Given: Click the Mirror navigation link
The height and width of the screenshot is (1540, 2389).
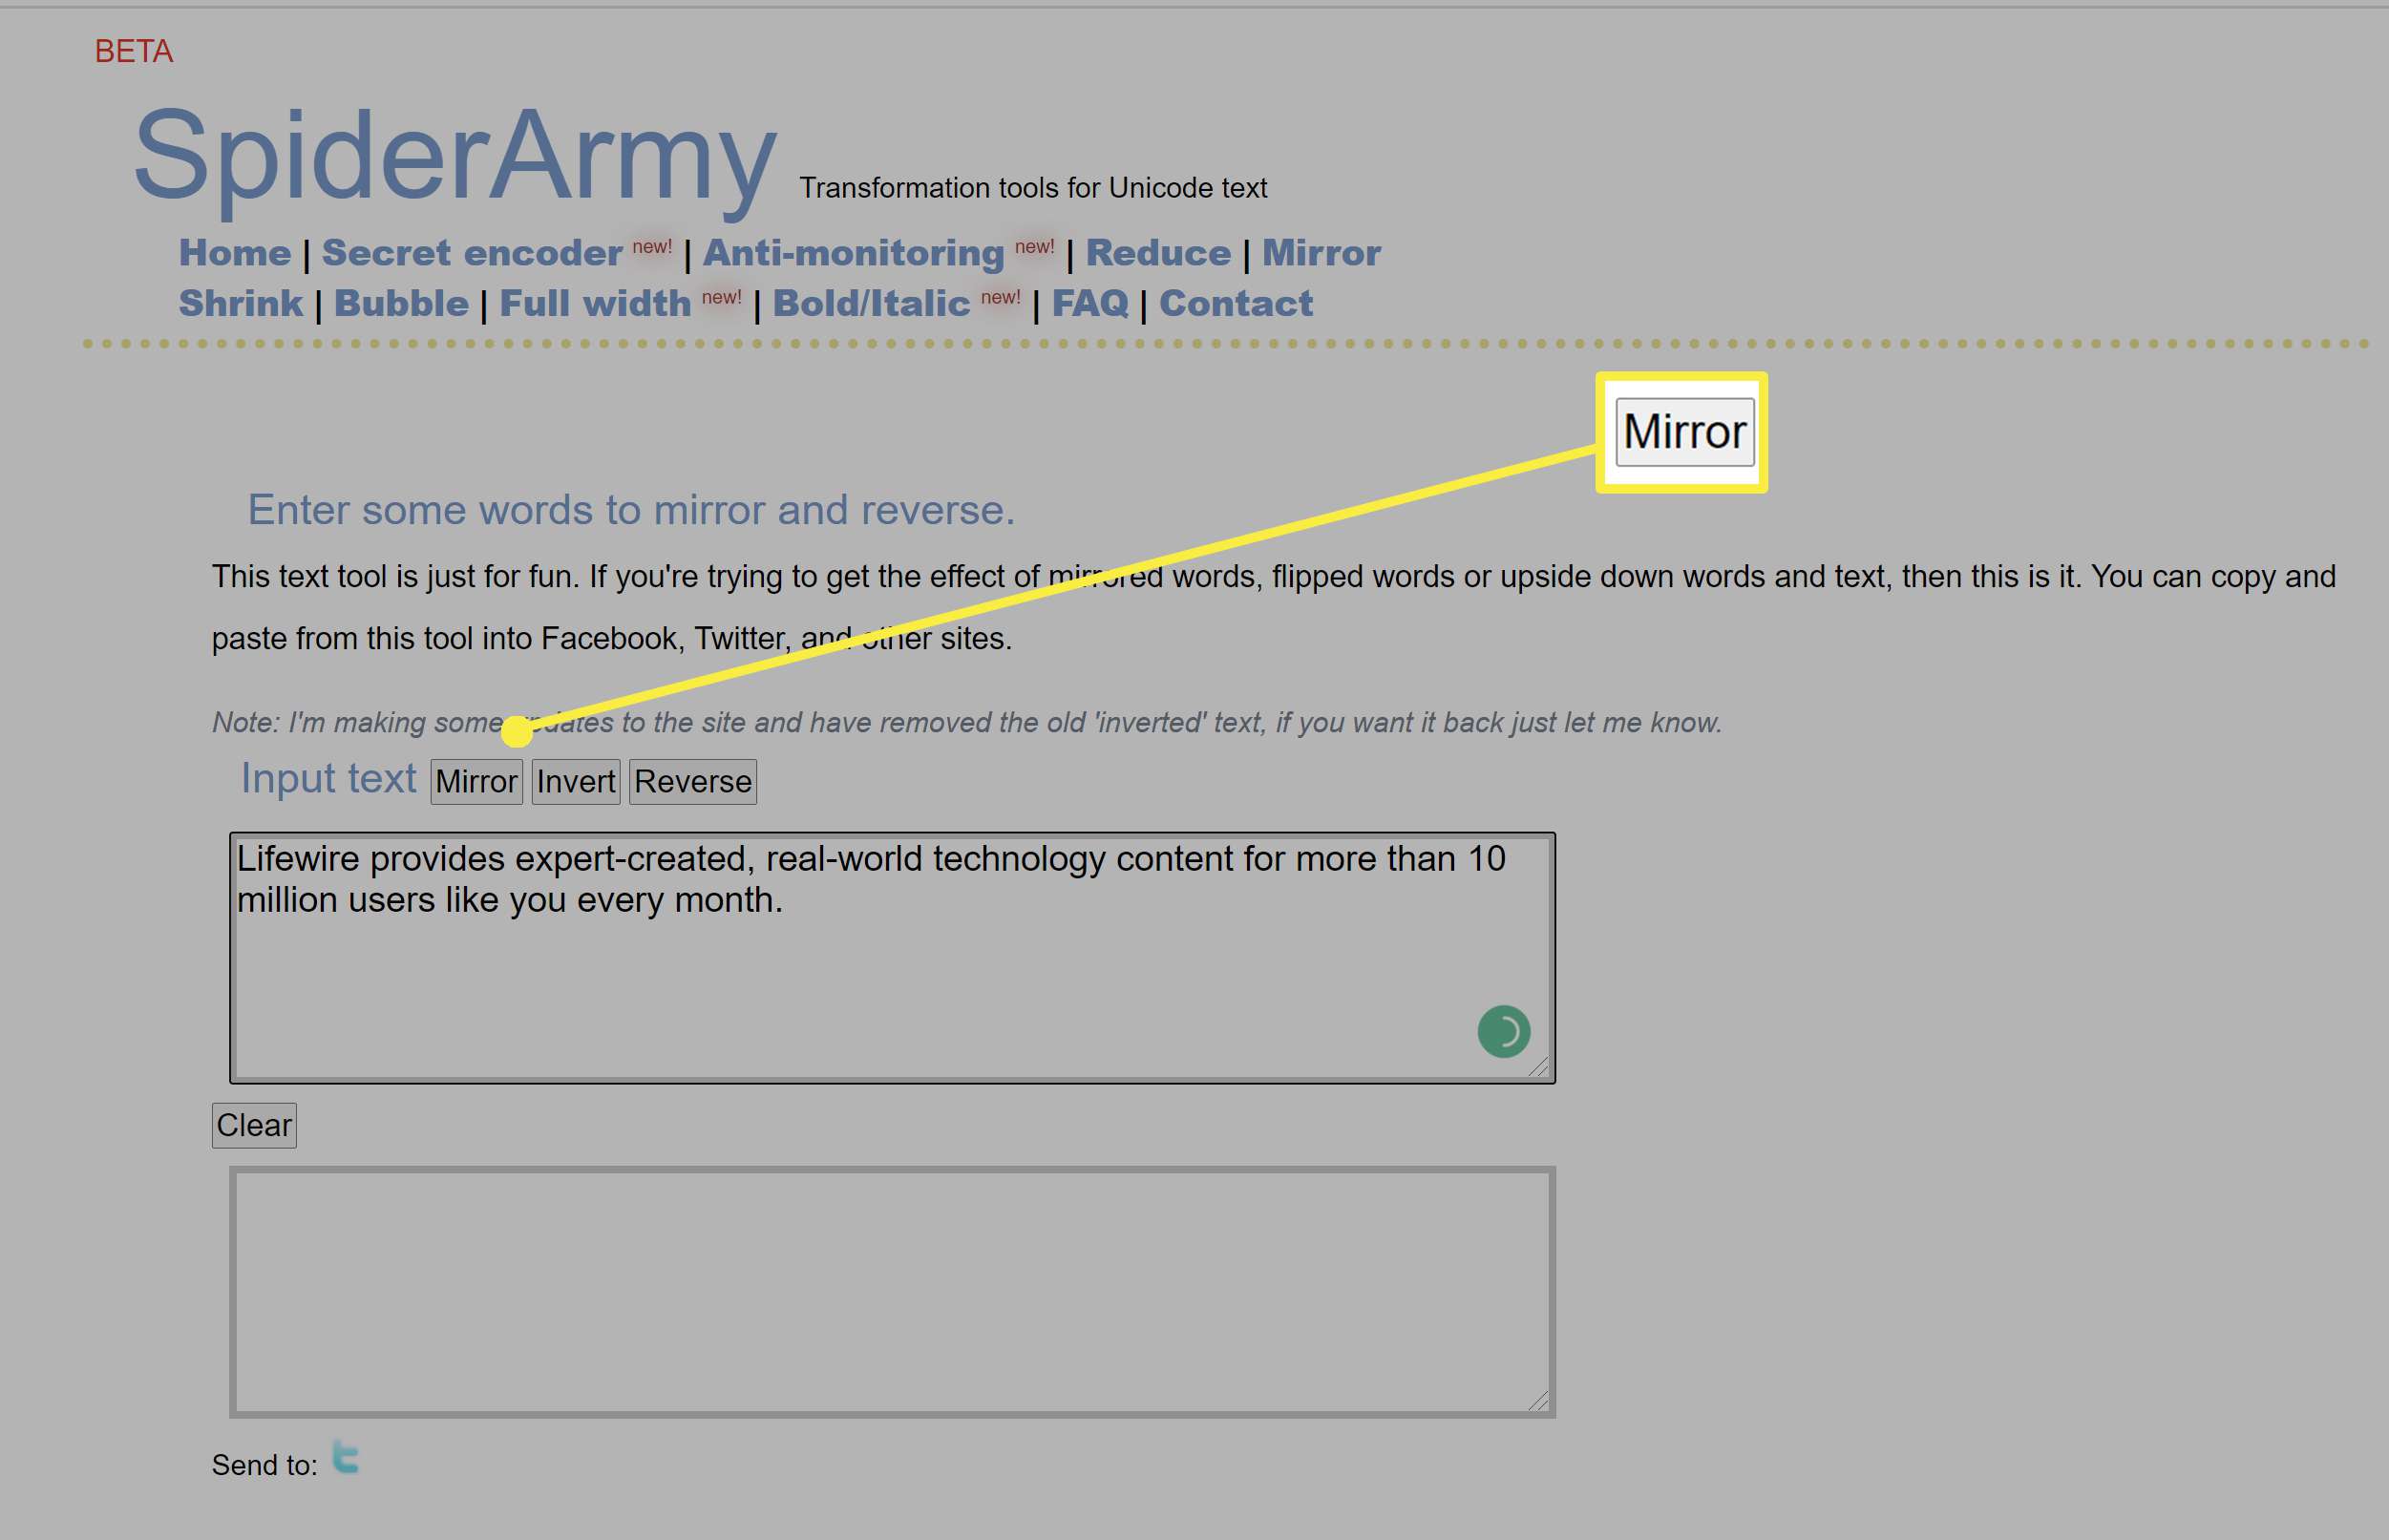Looking at the screenshot, I should (x=1320, y=252).
